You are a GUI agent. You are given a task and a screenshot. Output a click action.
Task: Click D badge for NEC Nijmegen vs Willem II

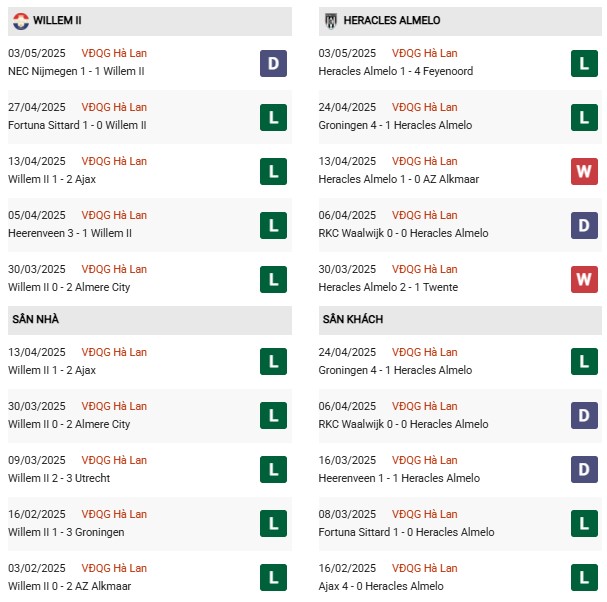(x=273, y=63)
